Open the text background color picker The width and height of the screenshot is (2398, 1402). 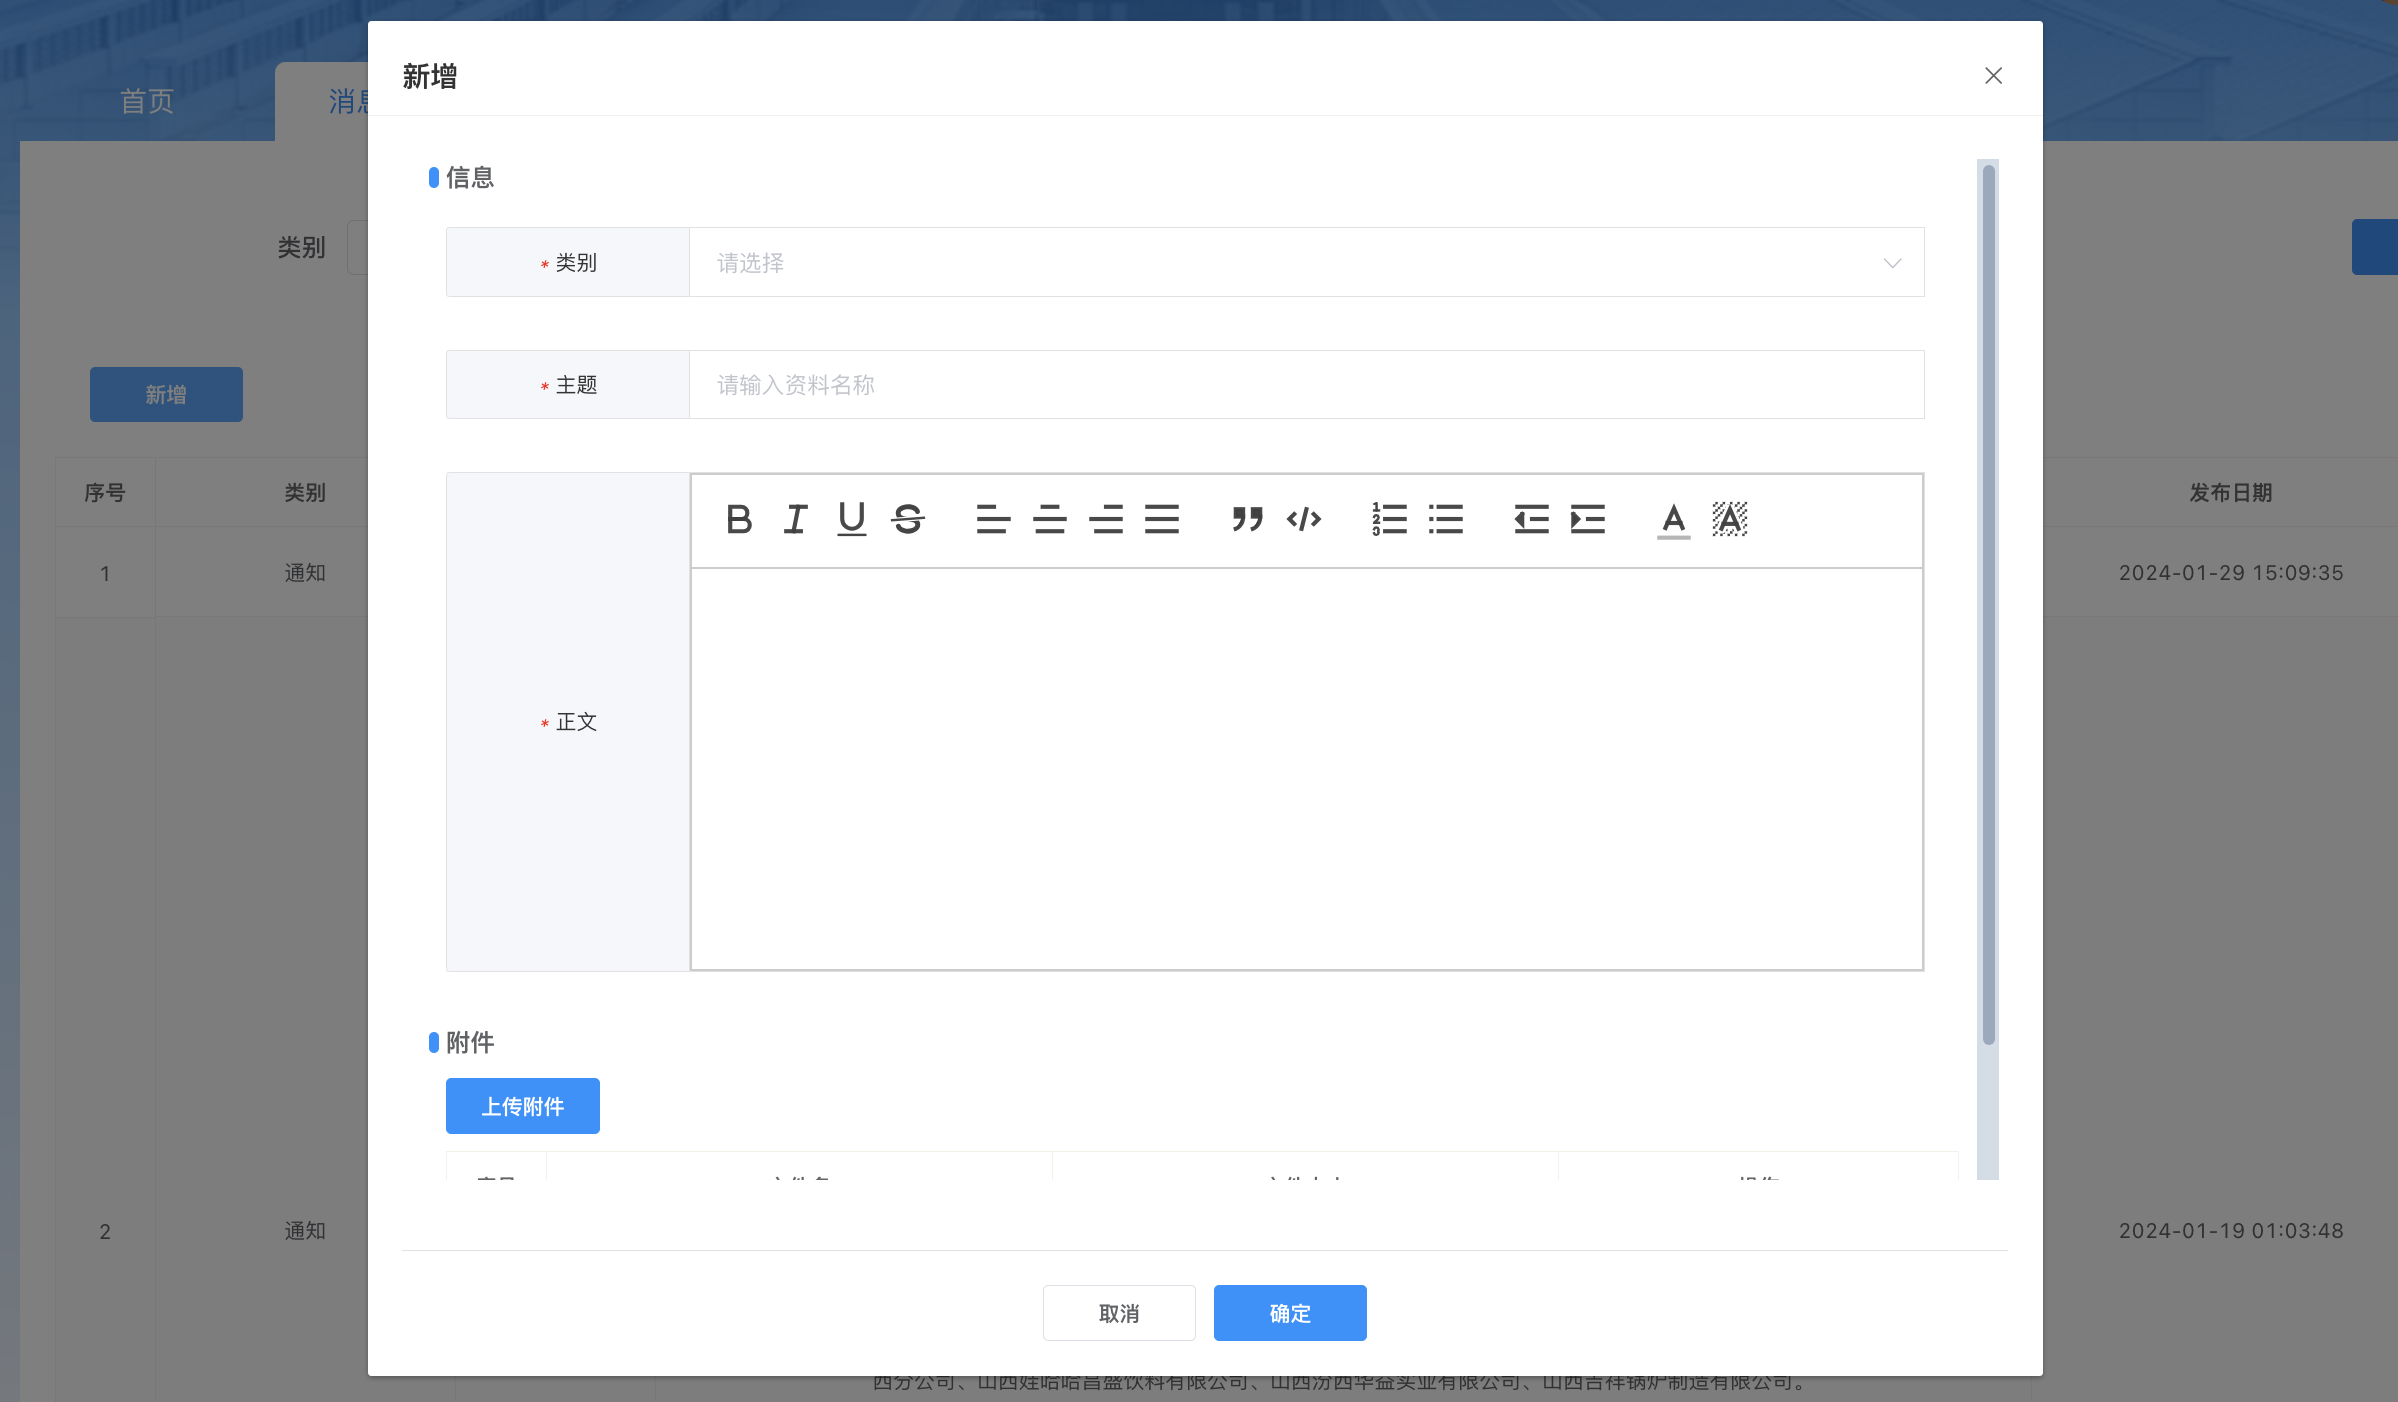point(1730,519)
